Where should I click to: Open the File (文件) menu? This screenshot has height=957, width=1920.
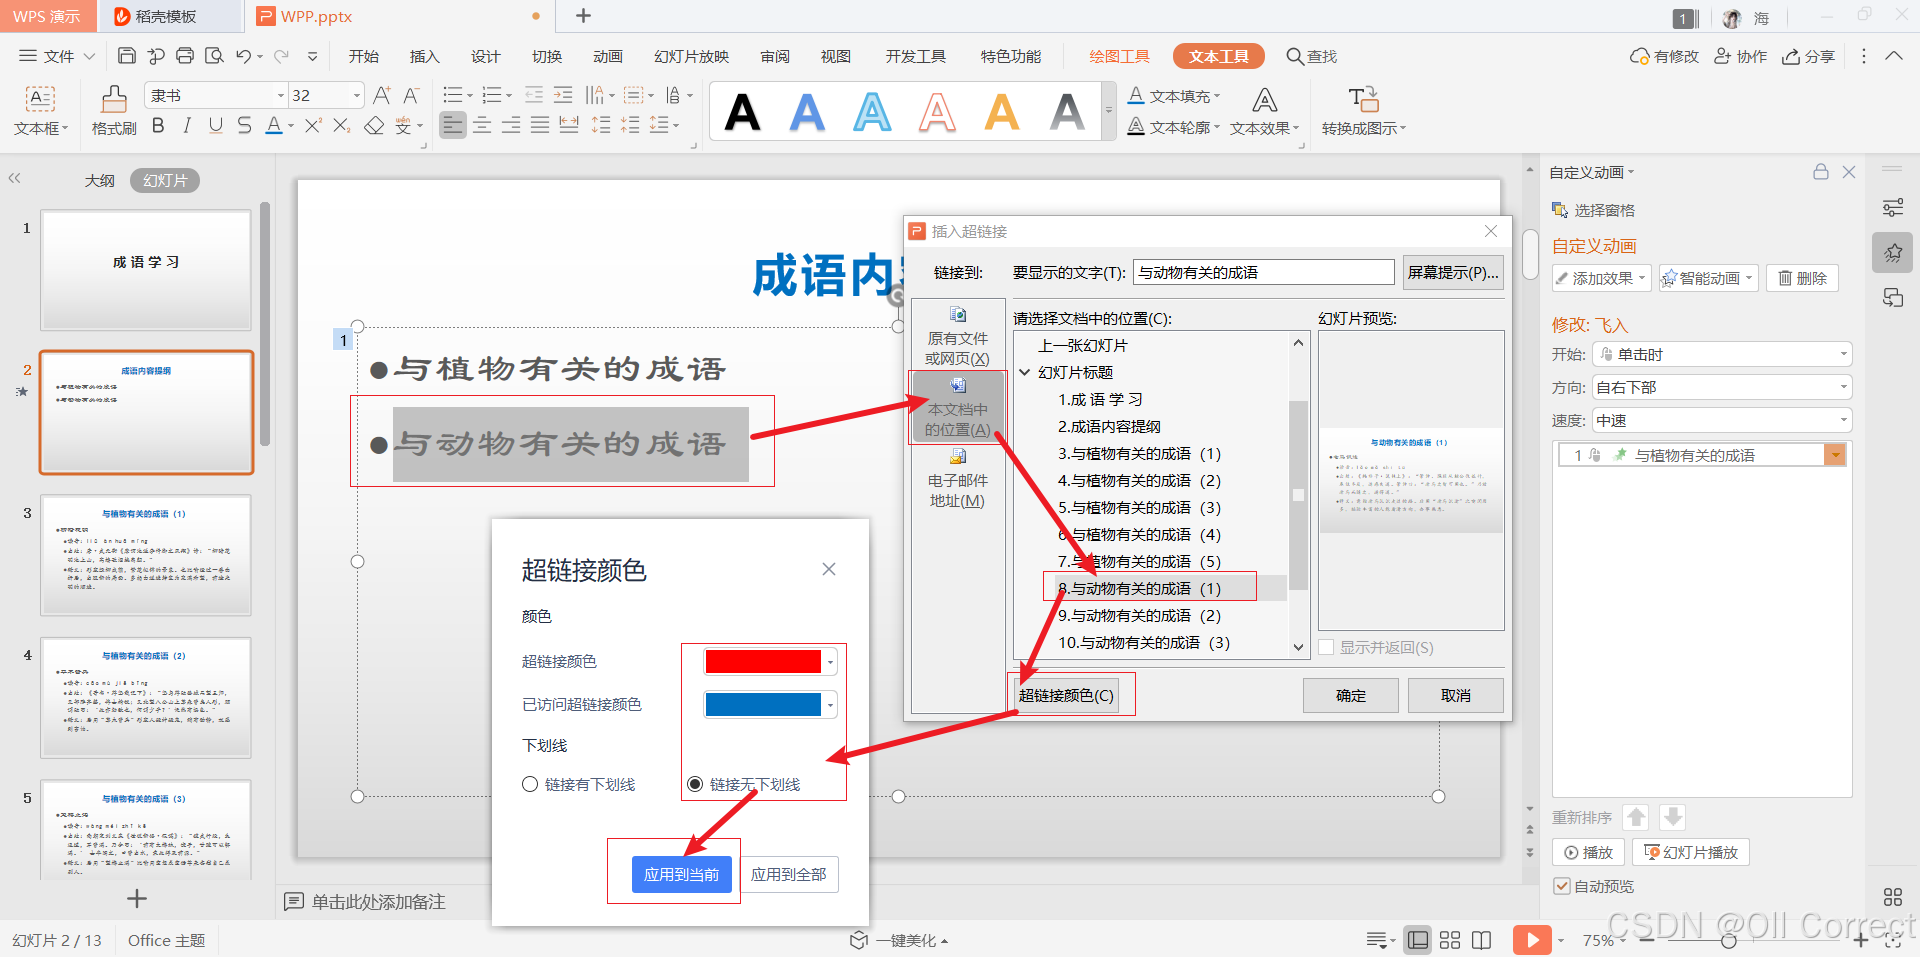point(57,56)
